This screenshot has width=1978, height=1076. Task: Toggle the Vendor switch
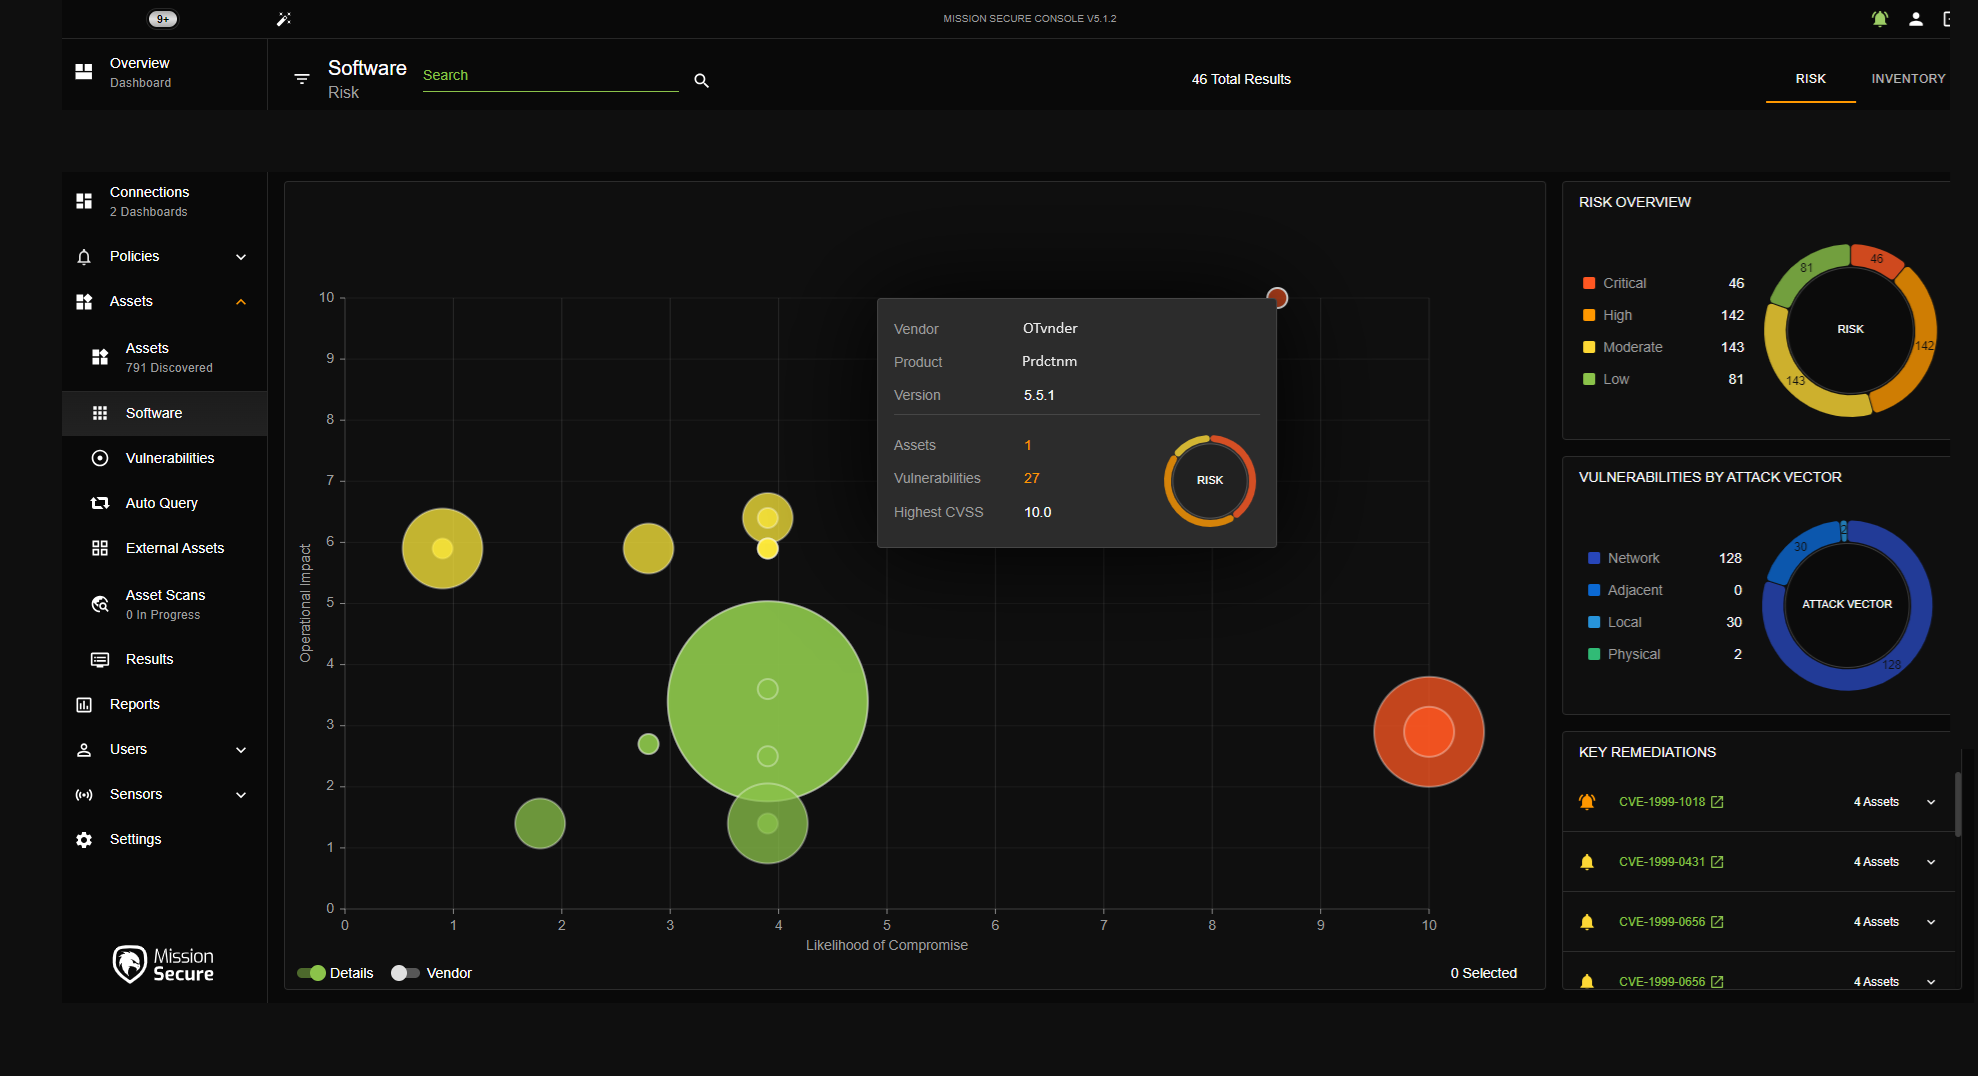pyautogui.click(x=405, y=973)
